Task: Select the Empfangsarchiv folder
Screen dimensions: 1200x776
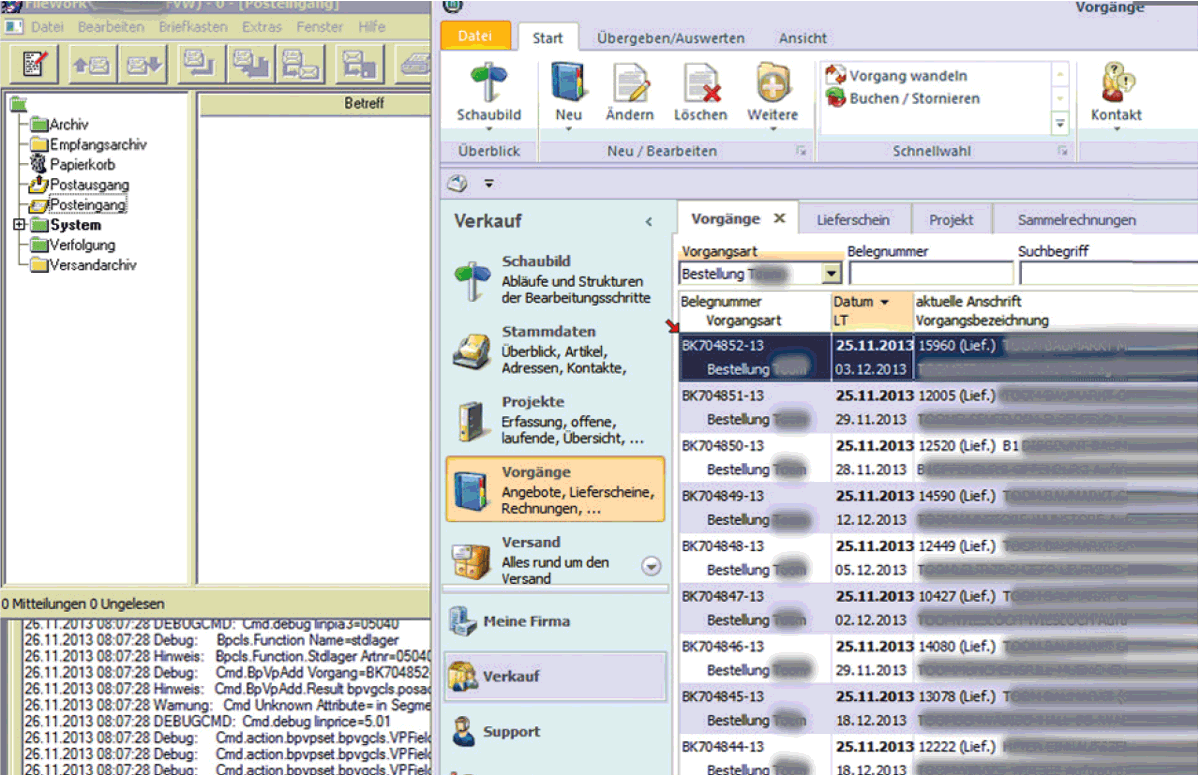Action: point(89,145)
